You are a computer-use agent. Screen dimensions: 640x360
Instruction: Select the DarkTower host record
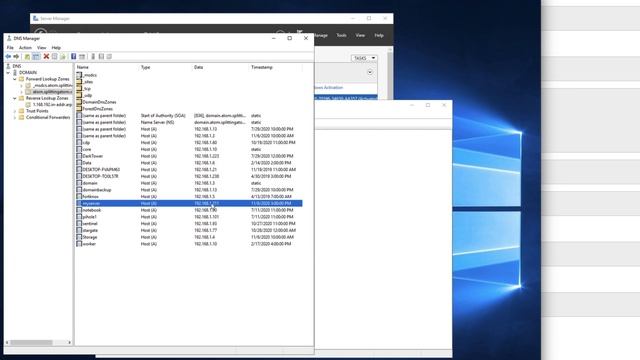(x=189, y=156)
